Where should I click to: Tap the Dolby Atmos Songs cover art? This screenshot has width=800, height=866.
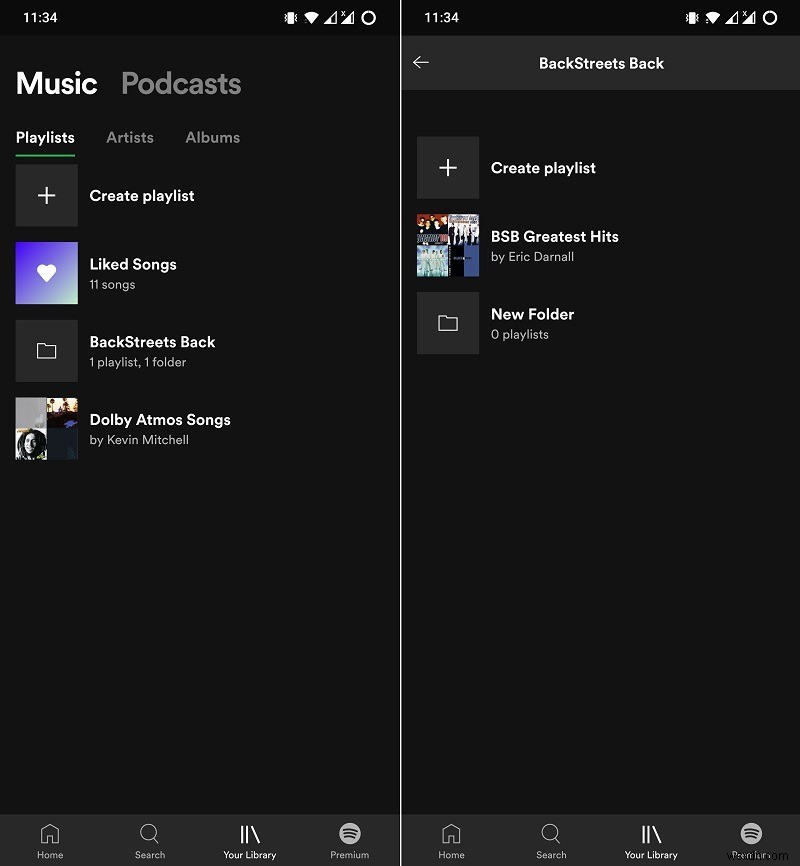(x=46, y=428)
